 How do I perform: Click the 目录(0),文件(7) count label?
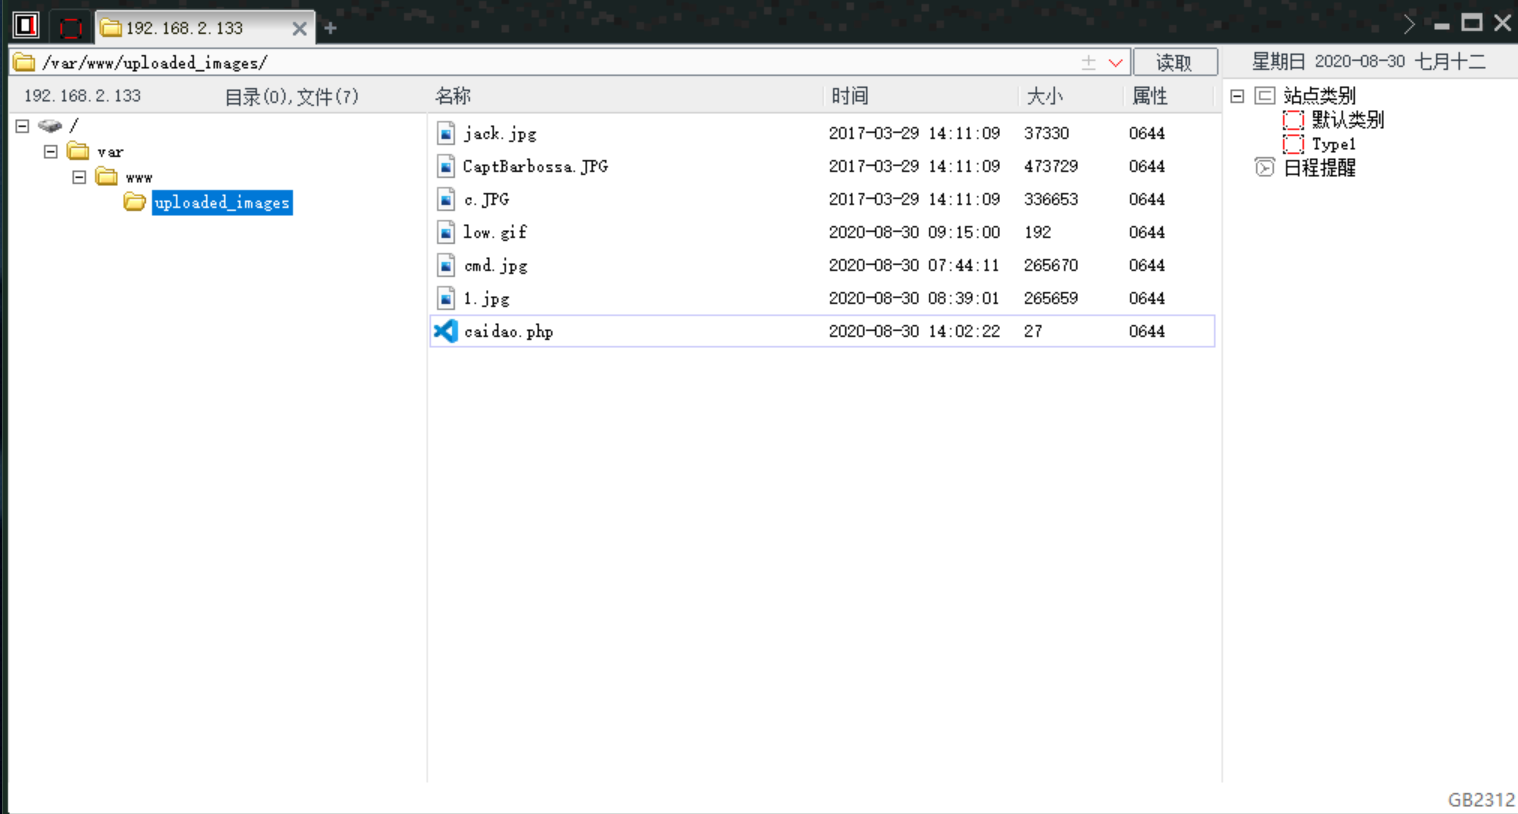pos(291,96)
